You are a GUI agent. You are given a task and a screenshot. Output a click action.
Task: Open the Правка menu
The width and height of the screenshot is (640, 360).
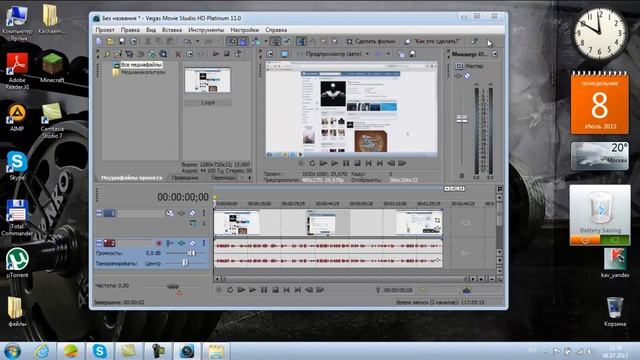(x=130, y=30)
